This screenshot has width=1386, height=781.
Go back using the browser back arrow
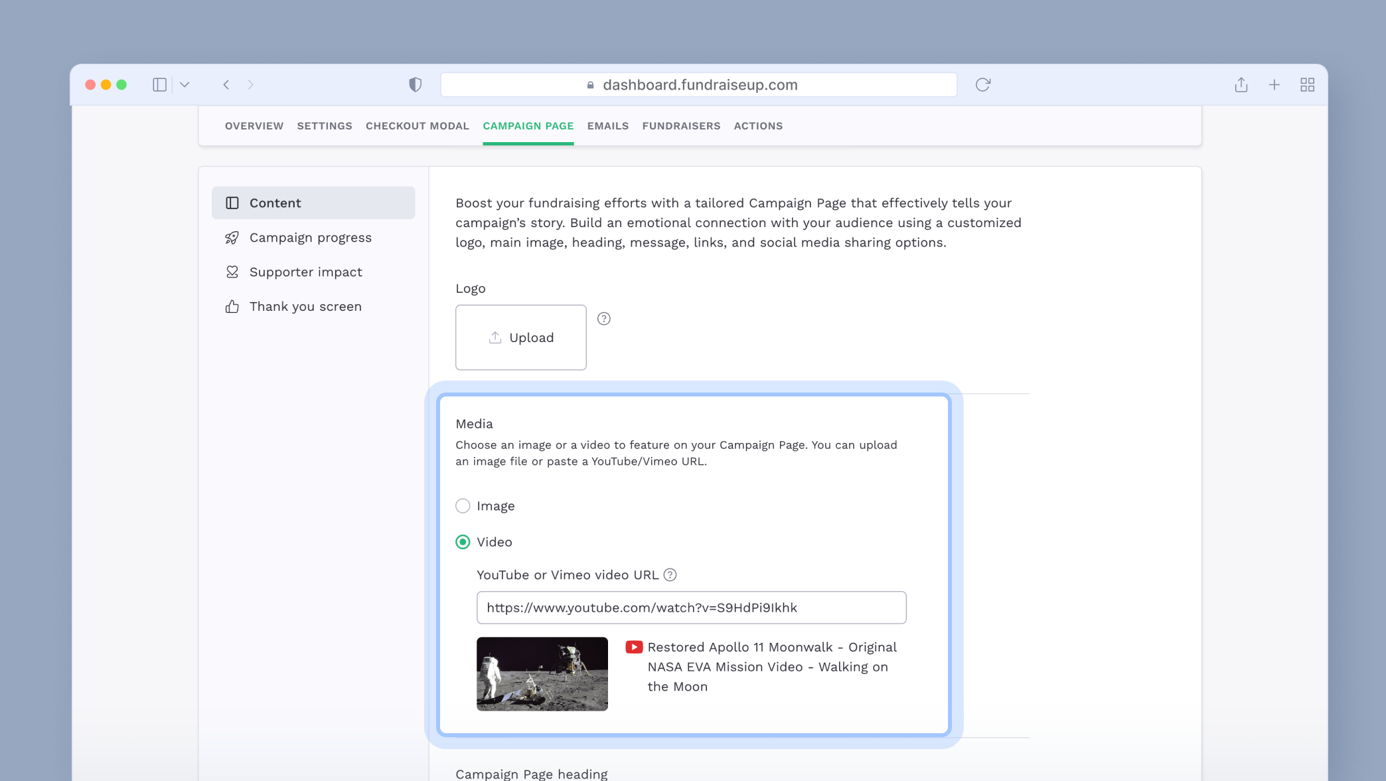226,85
